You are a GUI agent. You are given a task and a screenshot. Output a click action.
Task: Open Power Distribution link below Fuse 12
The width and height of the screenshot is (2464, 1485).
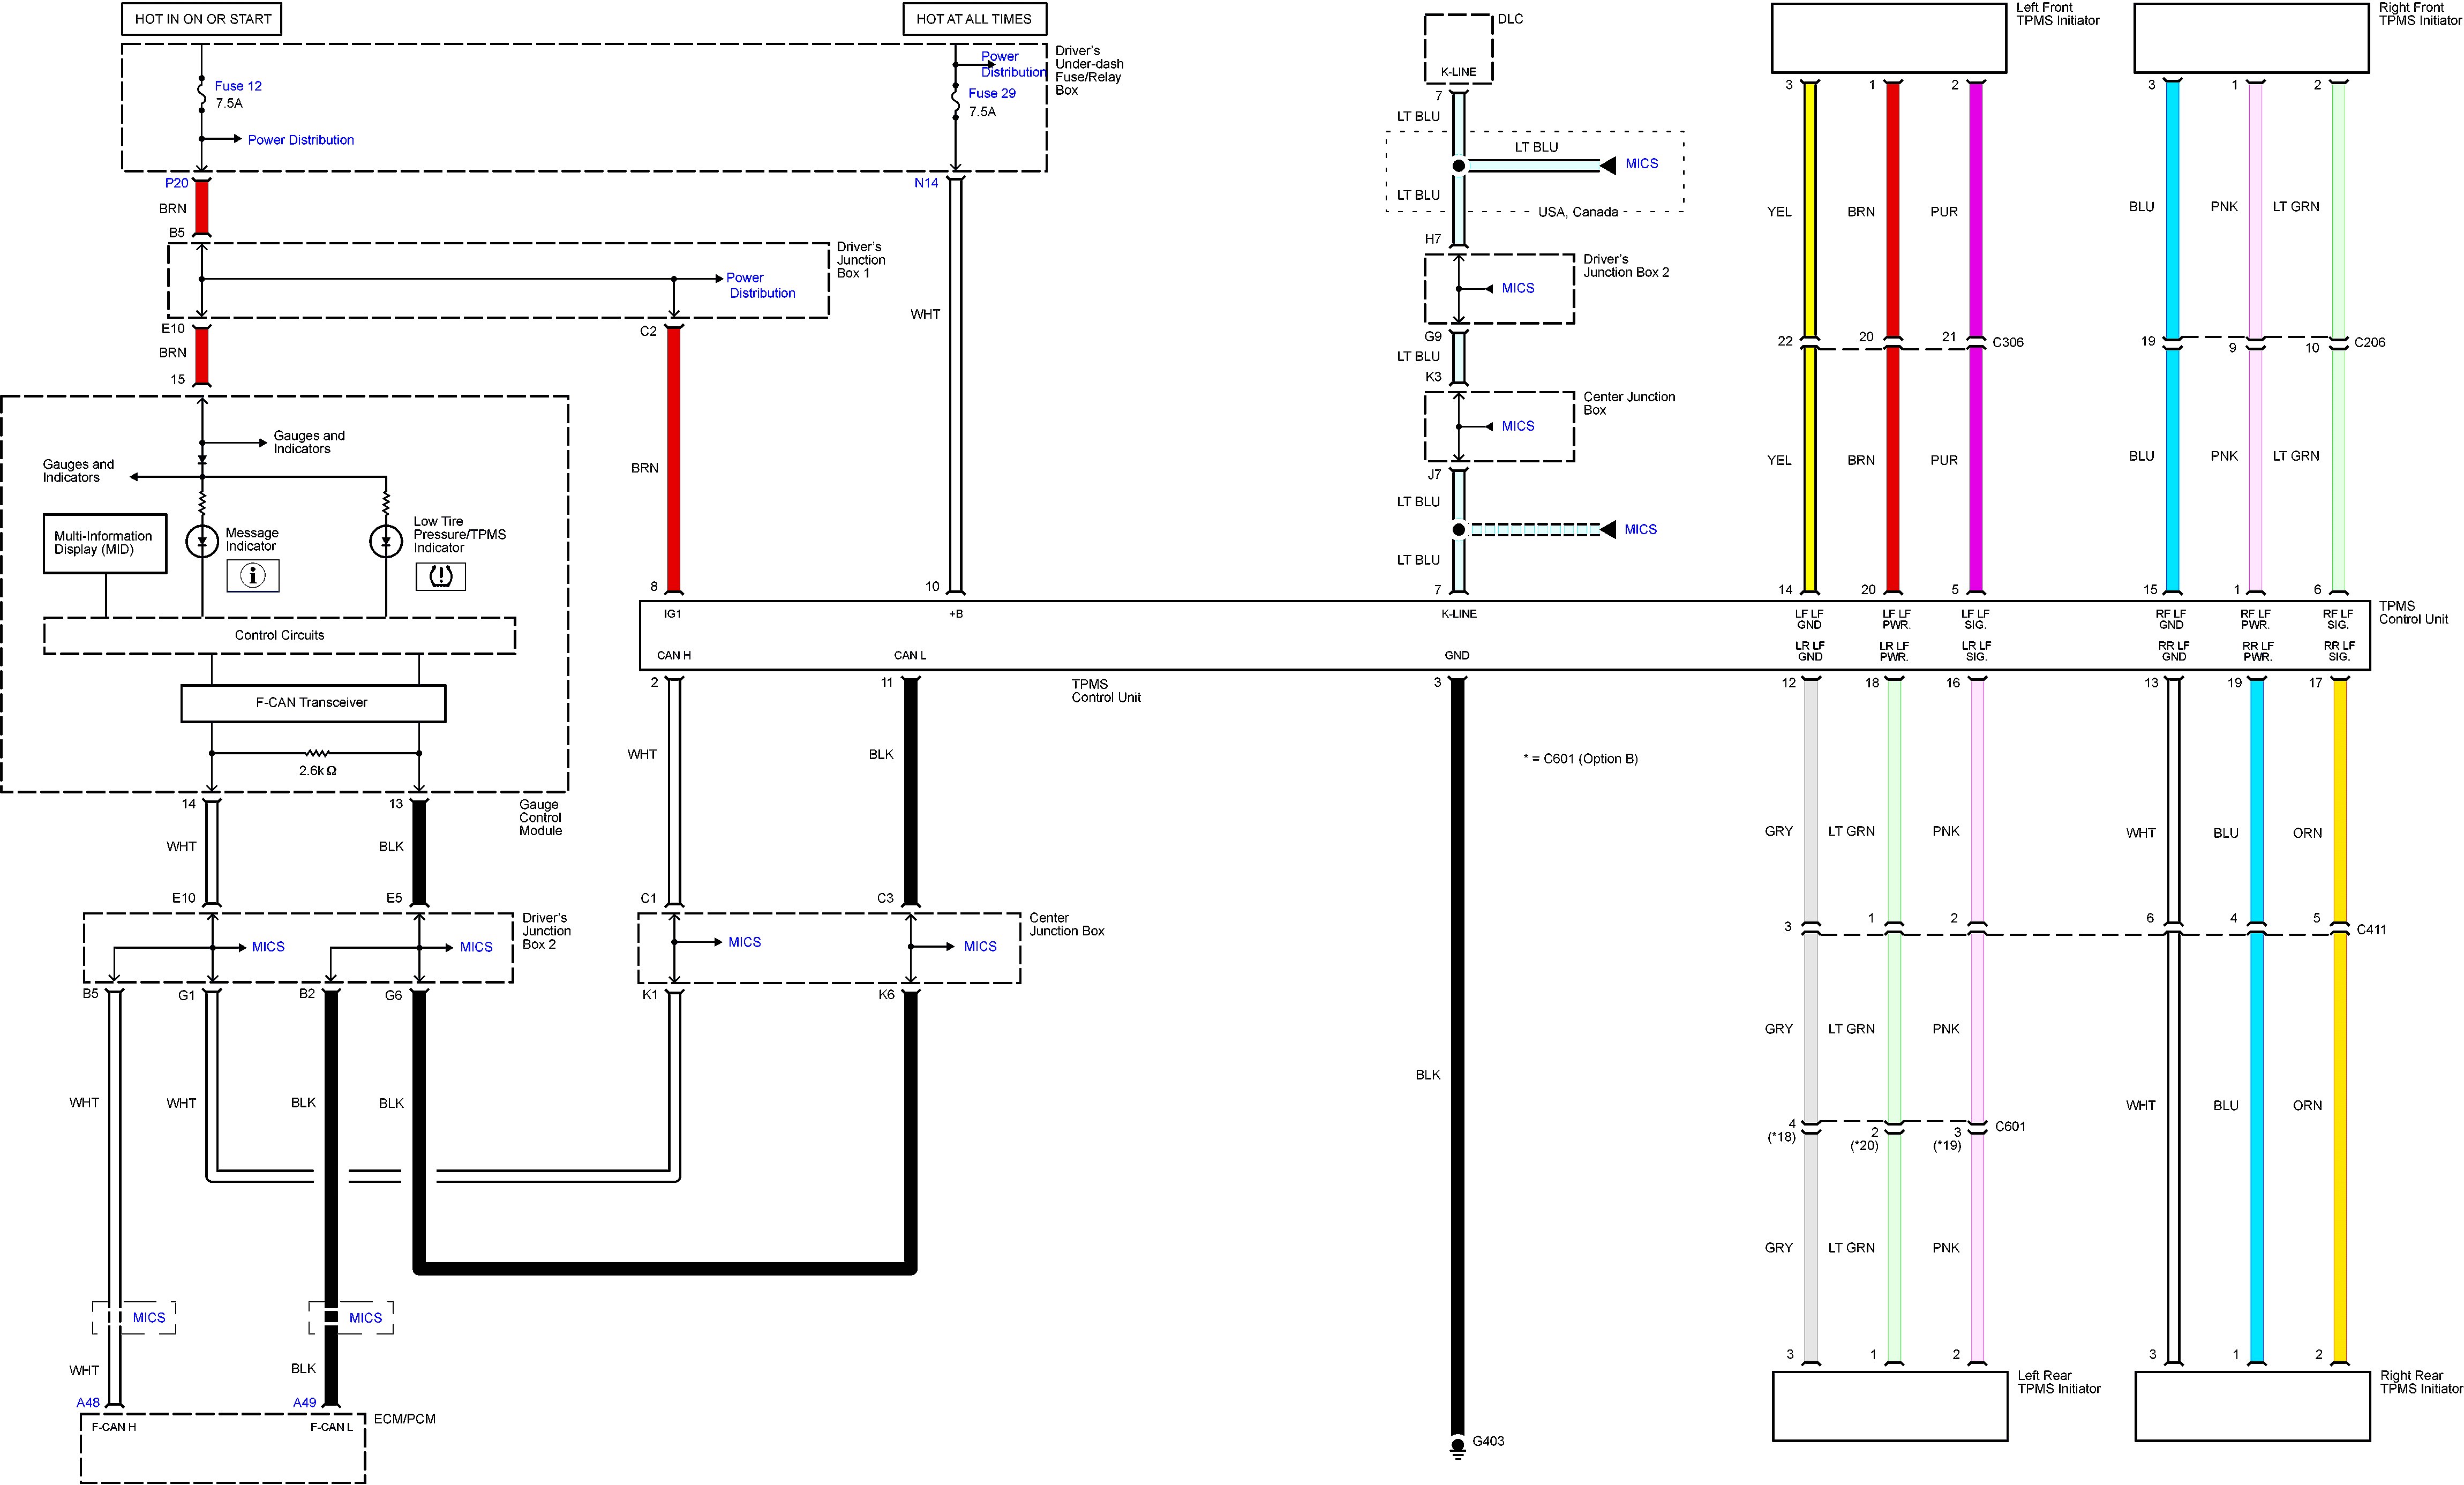[x=300, y=140]
